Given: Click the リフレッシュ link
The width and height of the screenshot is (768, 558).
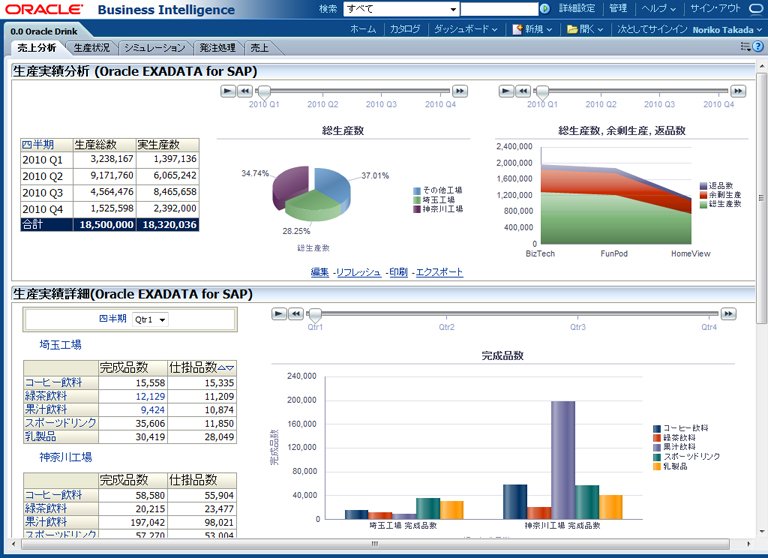Looking at the screenshot, I should click(x=359, y=272).
